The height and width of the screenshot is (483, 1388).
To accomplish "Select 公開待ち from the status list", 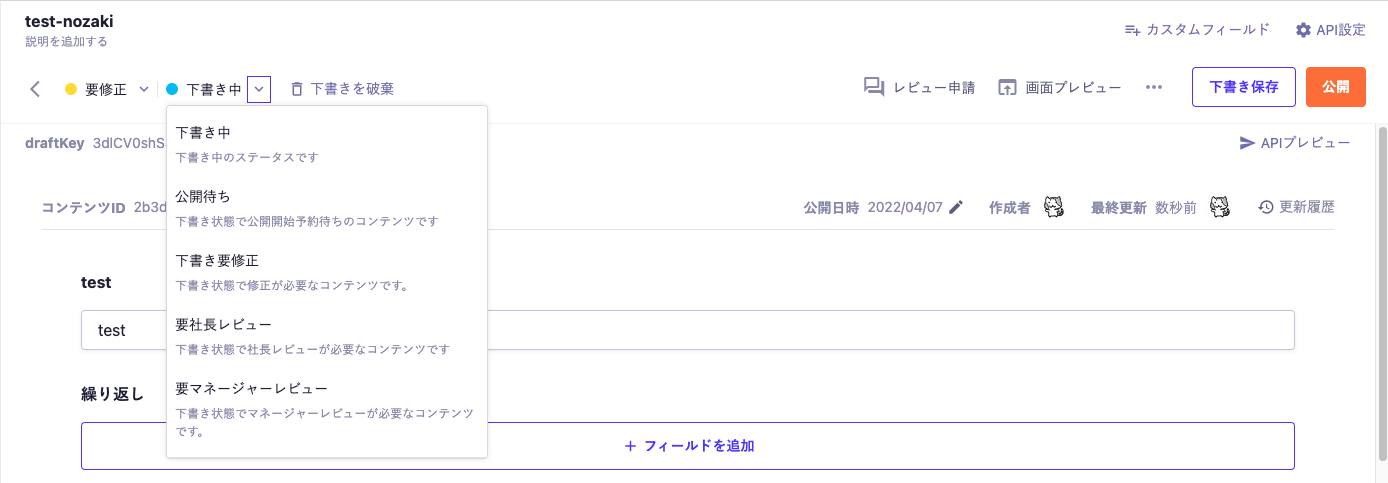I will [203, 196].
